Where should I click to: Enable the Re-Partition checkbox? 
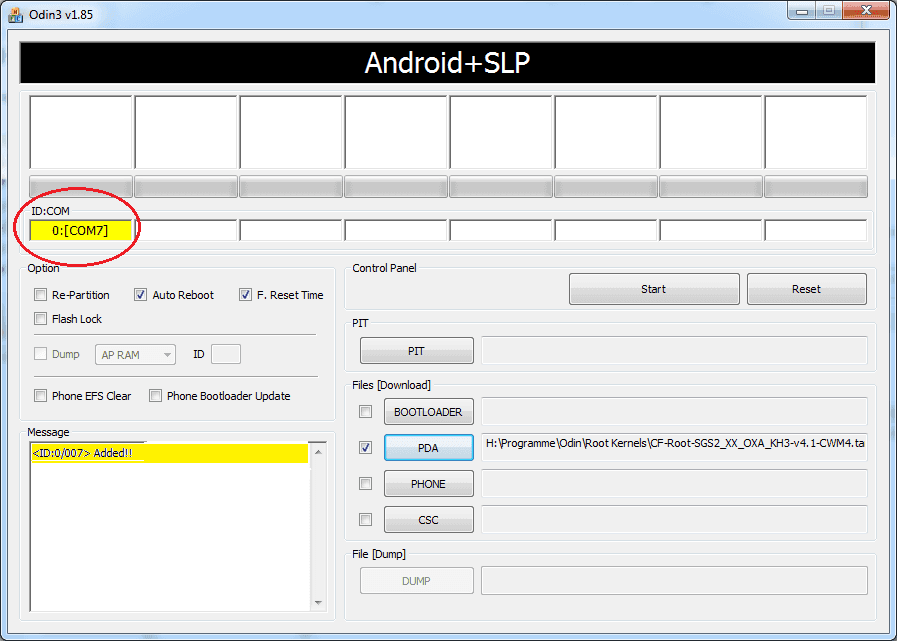(x=40, y=295)
